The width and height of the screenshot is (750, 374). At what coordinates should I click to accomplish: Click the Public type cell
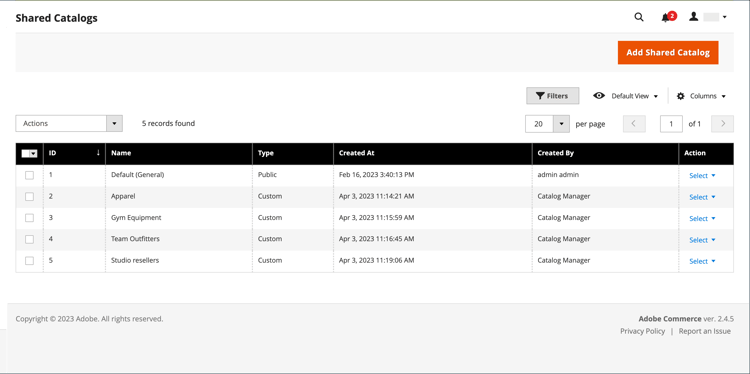click(x=267, y=175)
